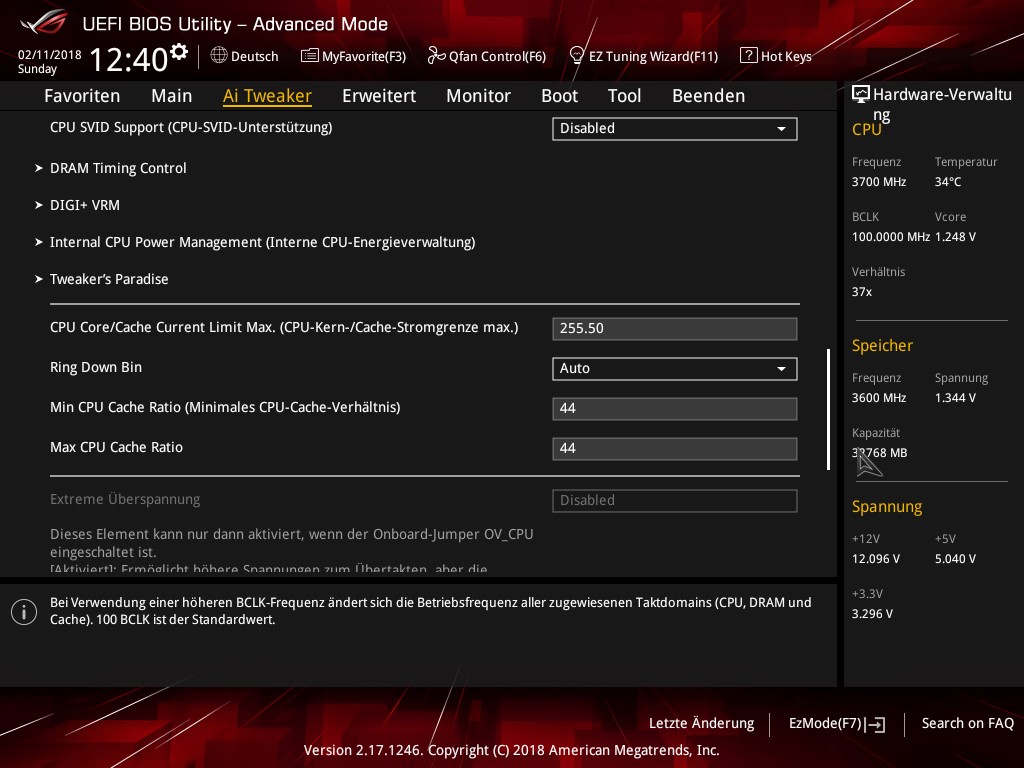Select the Ai Tweaker tab

point(267,96)
